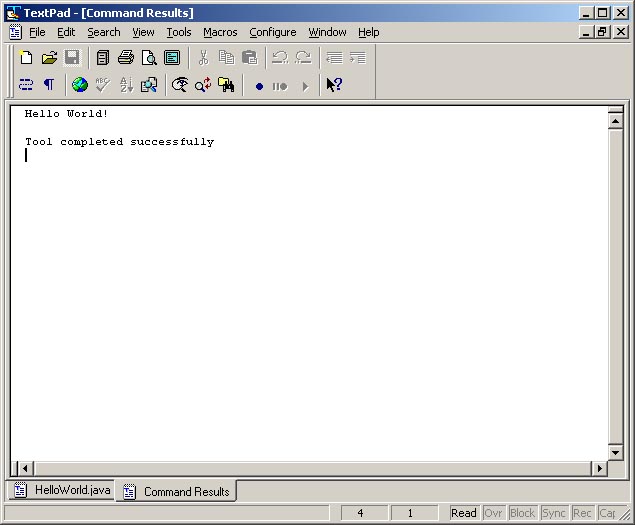Click the Sort A-Z icon
This screenshot has width=635, height=525.
click(x=126, y=86)
